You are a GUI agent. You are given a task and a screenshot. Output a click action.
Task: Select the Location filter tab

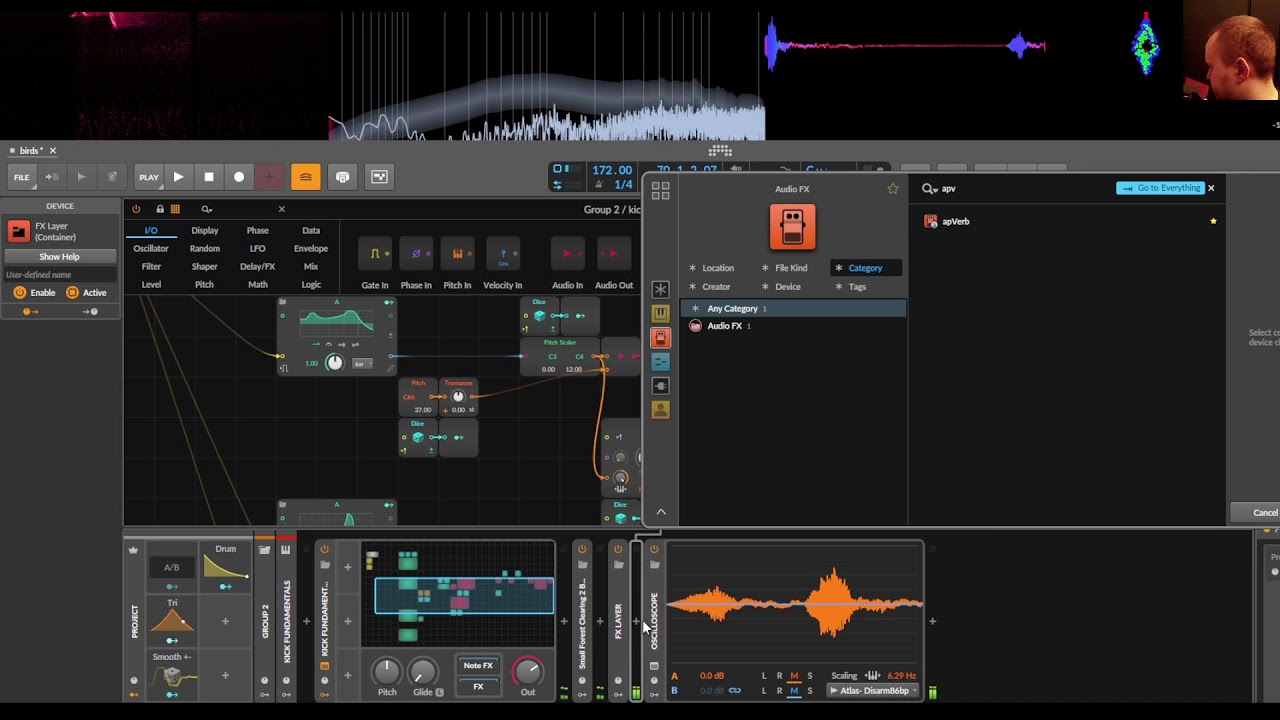click(717, 268)
